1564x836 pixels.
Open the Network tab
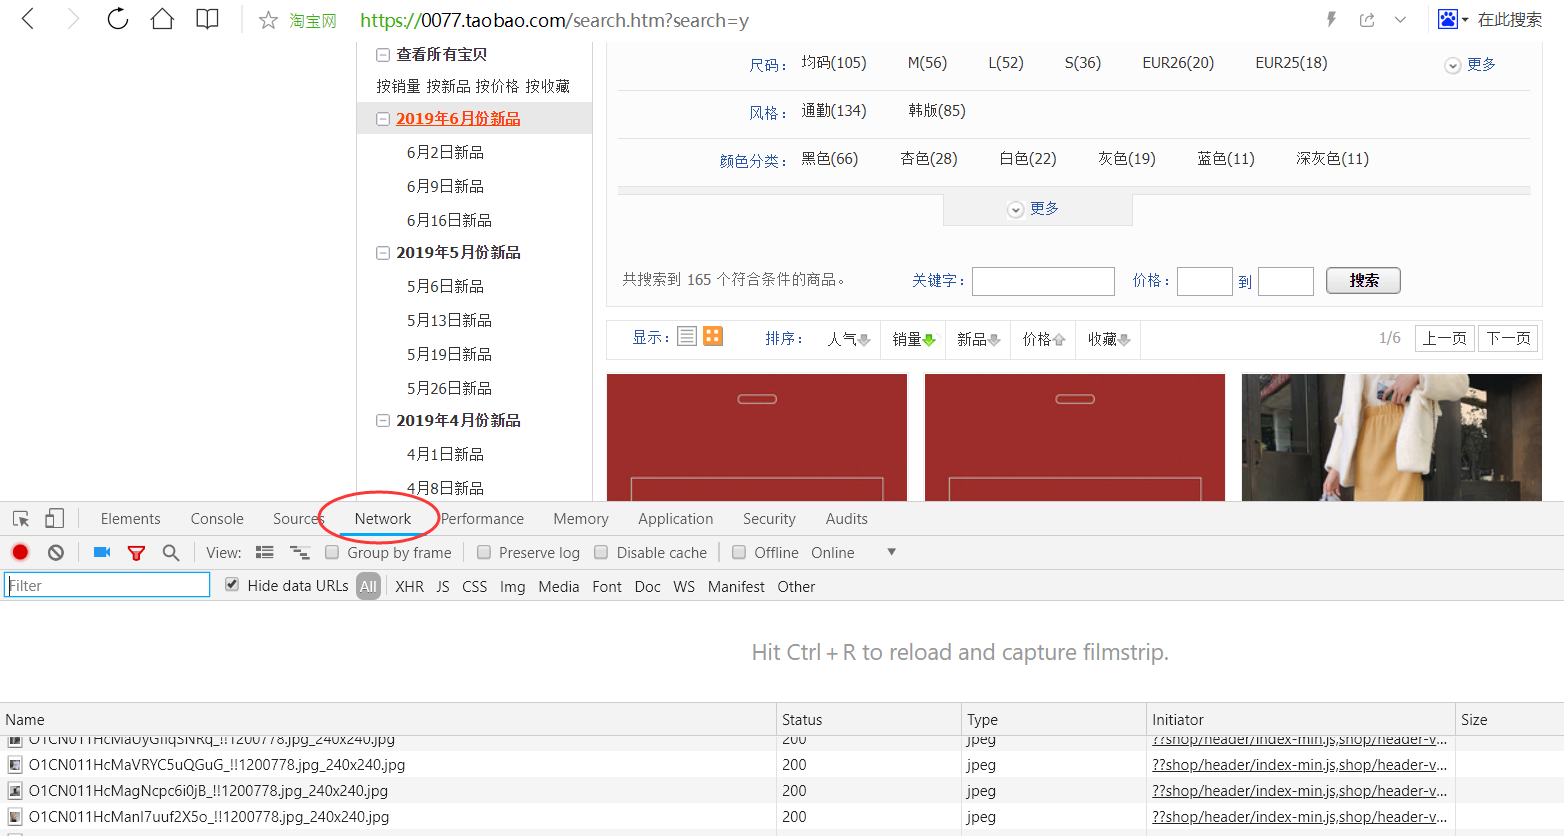pyautogui.click(x=382, y=518)
